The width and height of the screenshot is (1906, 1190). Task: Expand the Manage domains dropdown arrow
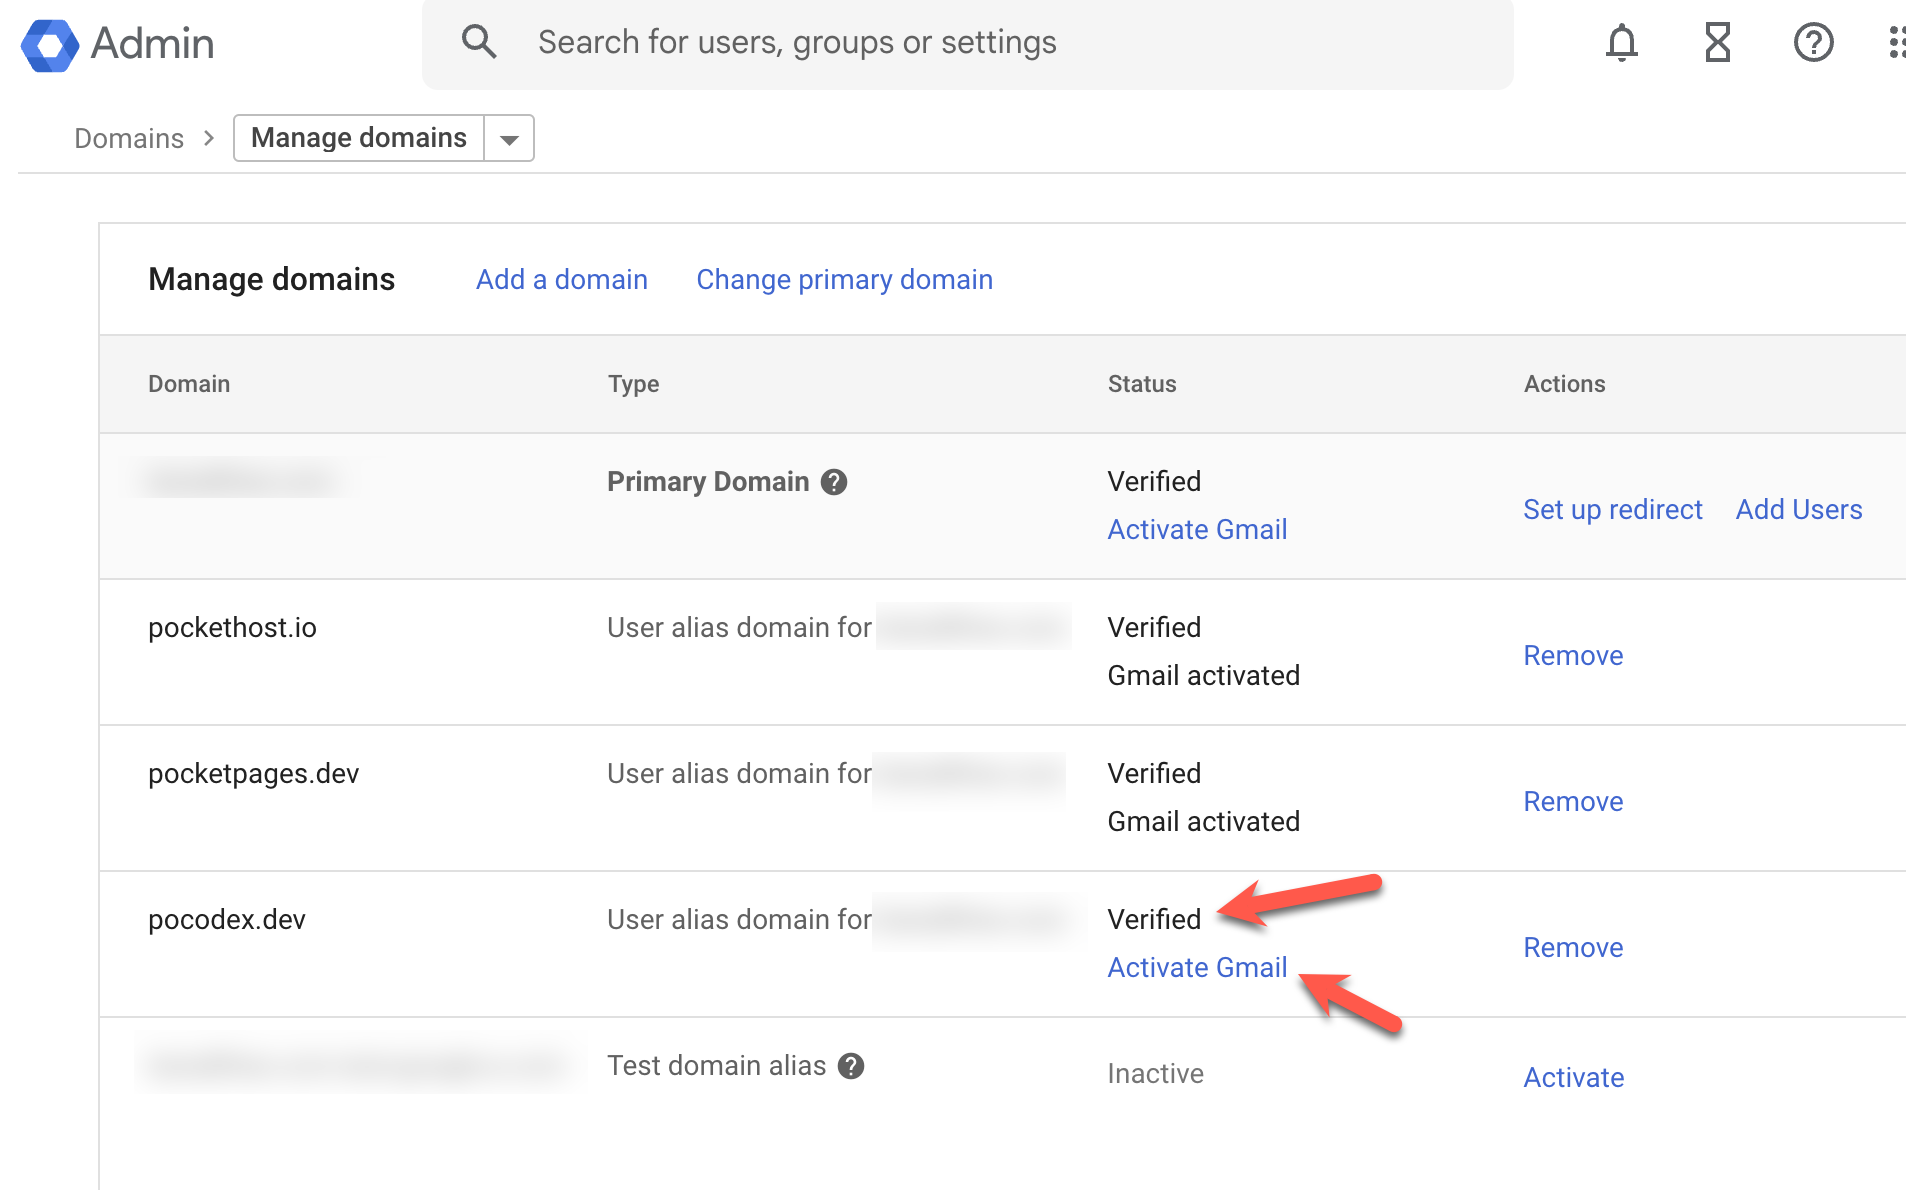click(x=509, y=139)
